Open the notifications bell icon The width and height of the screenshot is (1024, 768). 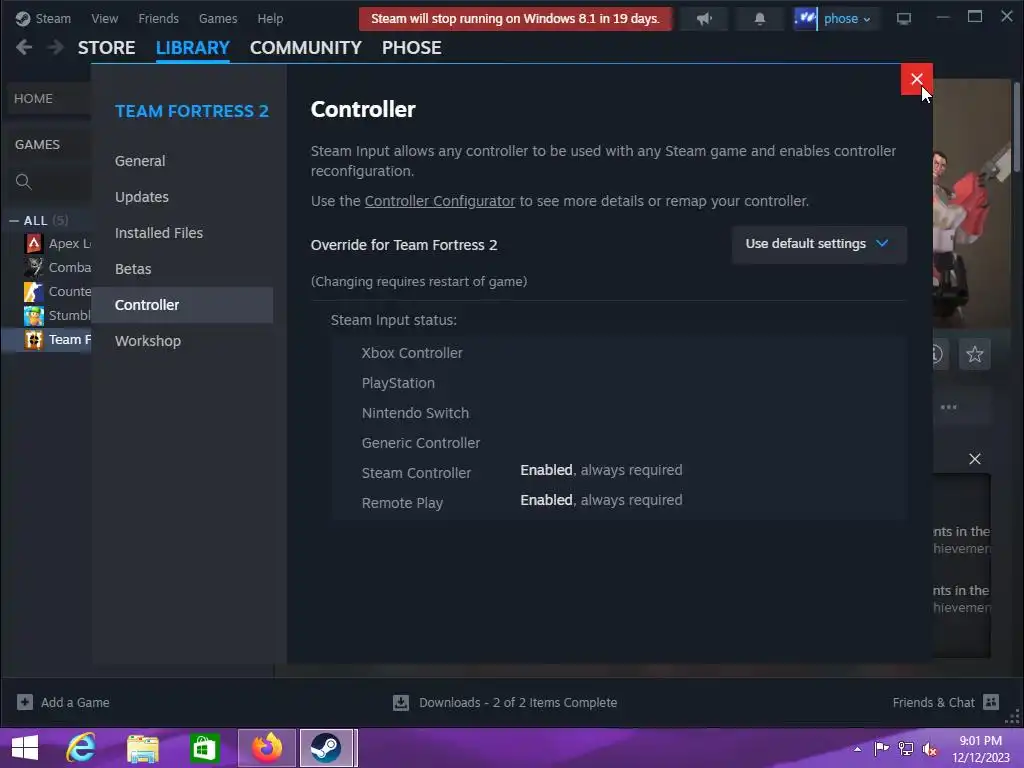coord(760,19)
